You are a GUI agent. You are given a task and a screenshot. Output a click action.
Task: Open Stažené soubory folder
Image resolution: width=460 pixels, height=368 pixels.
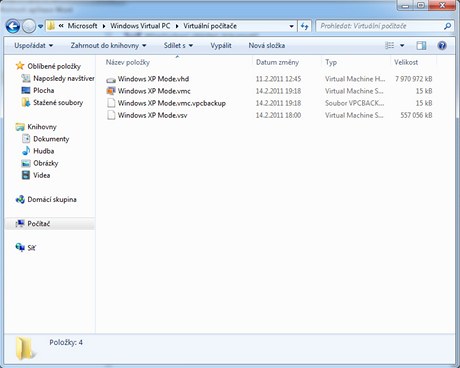(58, 102)
